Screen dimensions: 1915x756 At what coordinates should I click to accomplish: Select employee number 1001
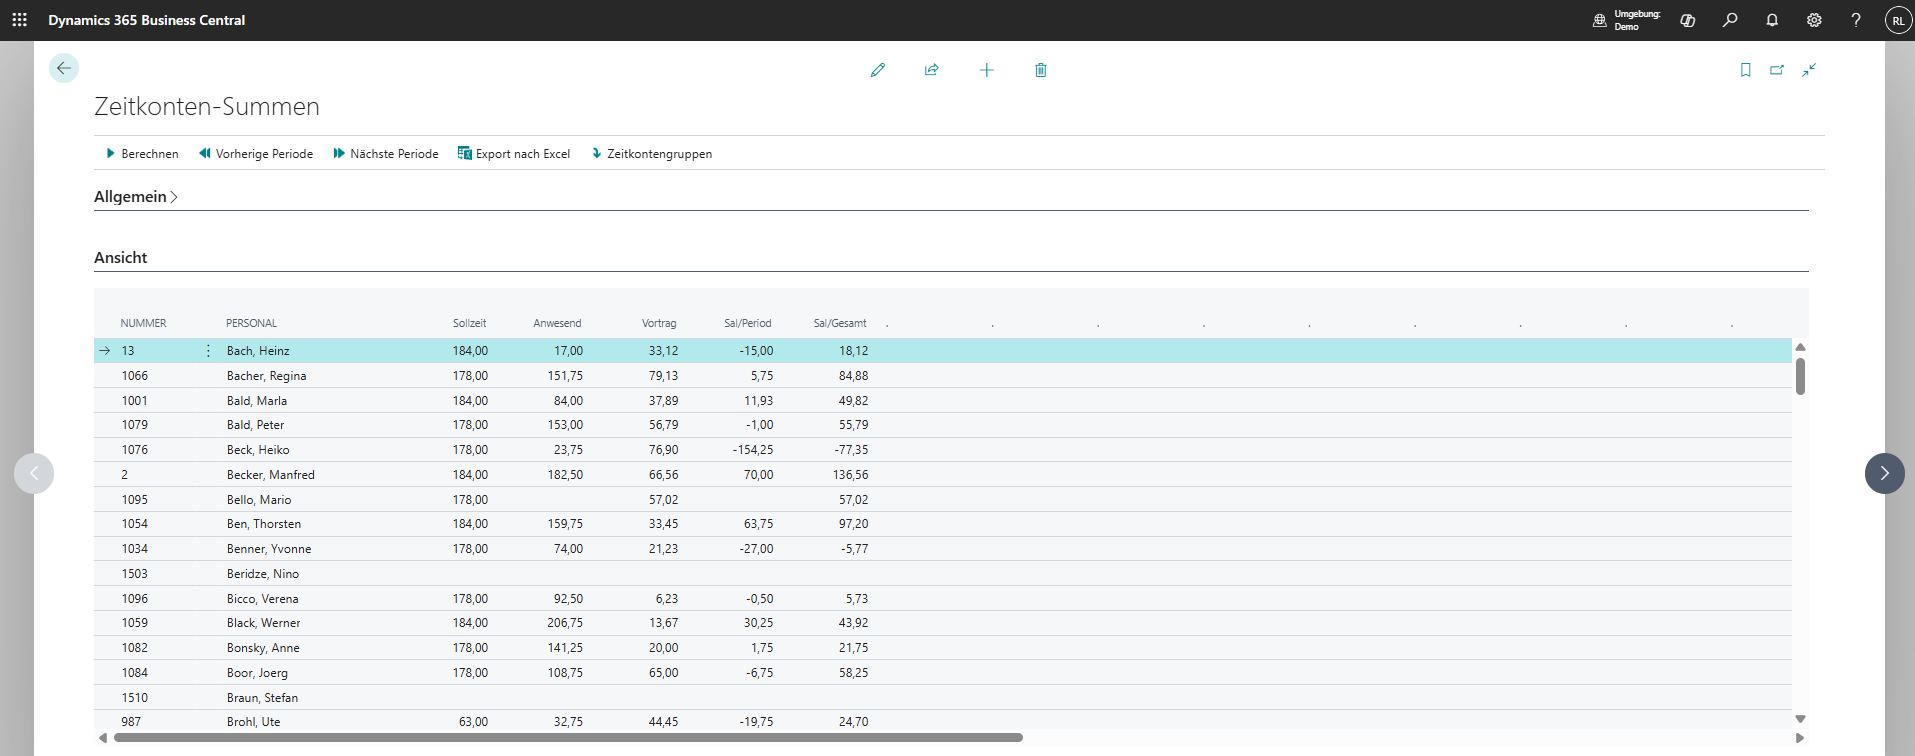134,401
